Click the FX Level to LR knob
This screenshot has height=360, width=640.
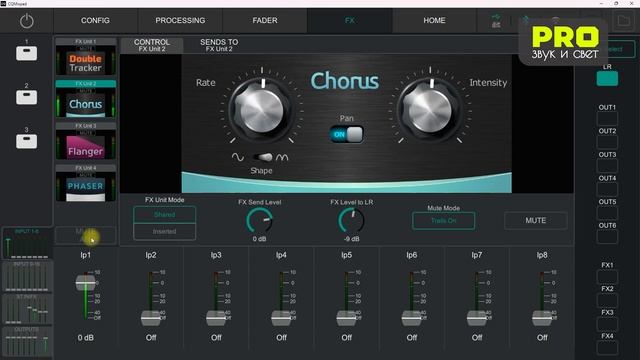tap(351, 220)
